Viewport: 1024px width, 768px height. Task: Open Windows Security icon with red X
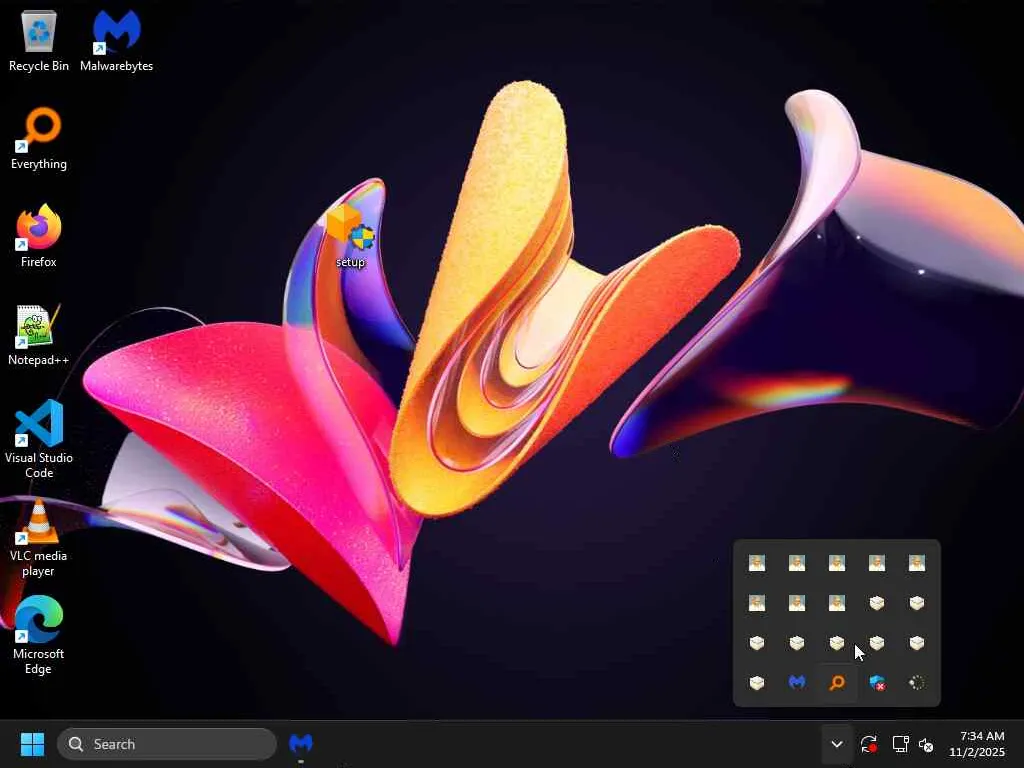(877, 682)
